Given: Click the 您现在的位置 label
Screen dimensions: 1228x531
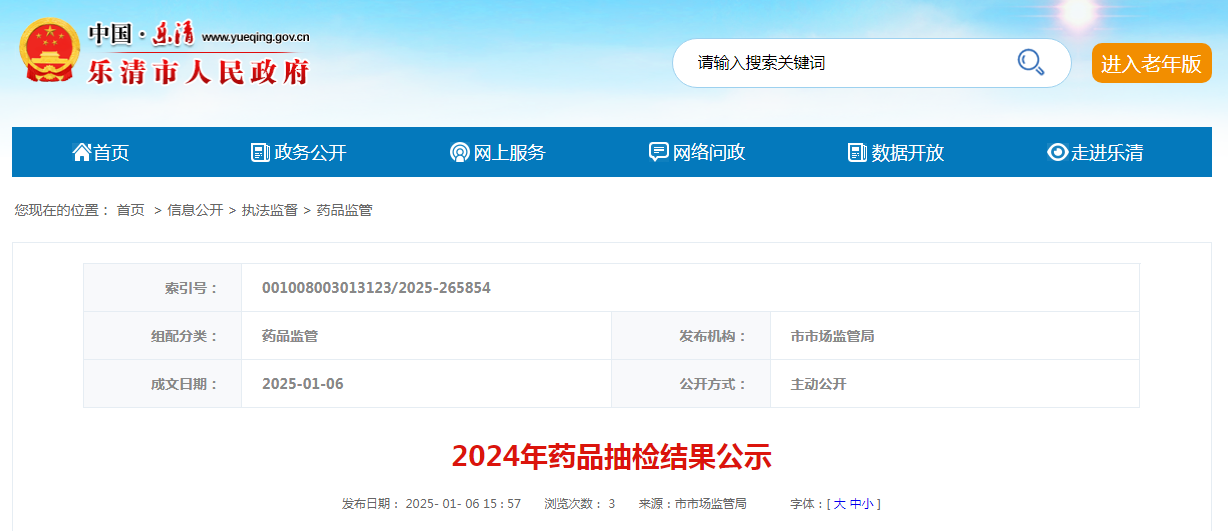Looking at the screenshot, I should [x=62, y=210].
